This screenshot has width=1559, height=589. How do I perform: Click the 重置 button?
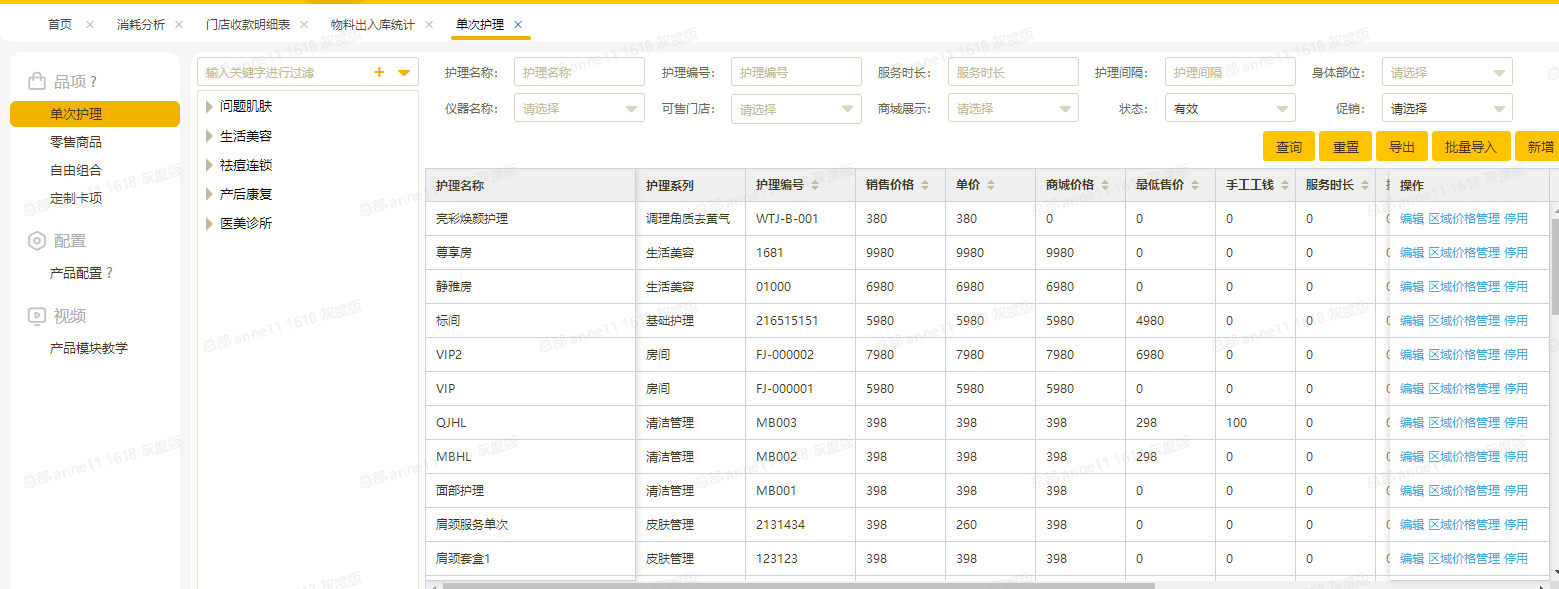[1346, 146]
